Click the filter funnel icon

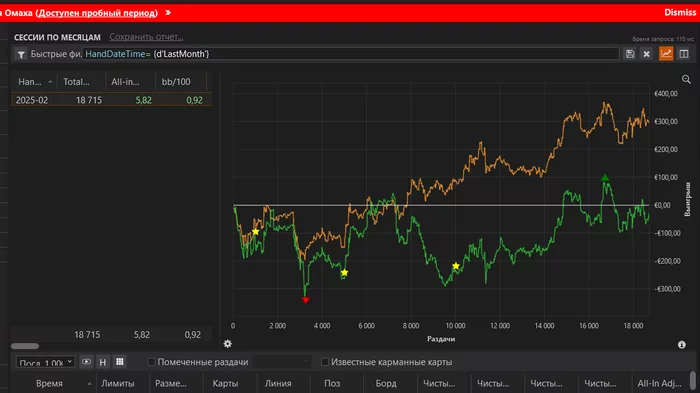[21, 54]
